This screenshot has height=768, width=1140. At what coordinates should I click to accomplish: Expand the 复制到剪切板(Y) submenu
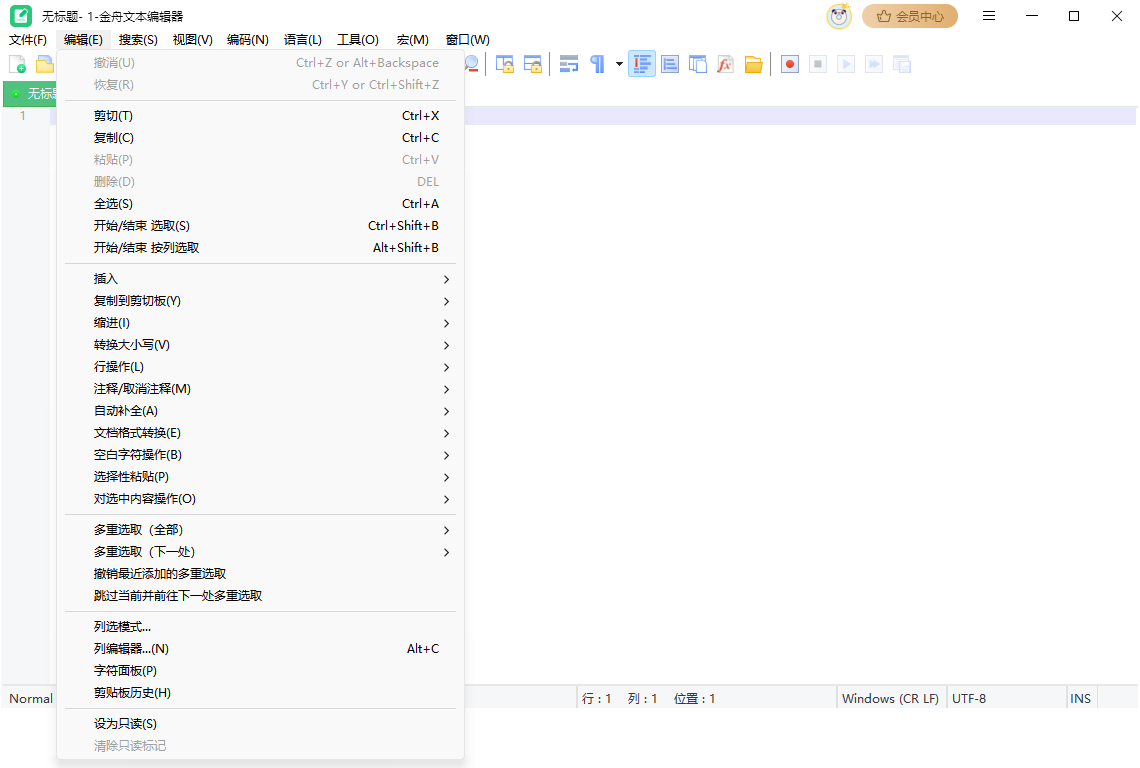(260, 300)
